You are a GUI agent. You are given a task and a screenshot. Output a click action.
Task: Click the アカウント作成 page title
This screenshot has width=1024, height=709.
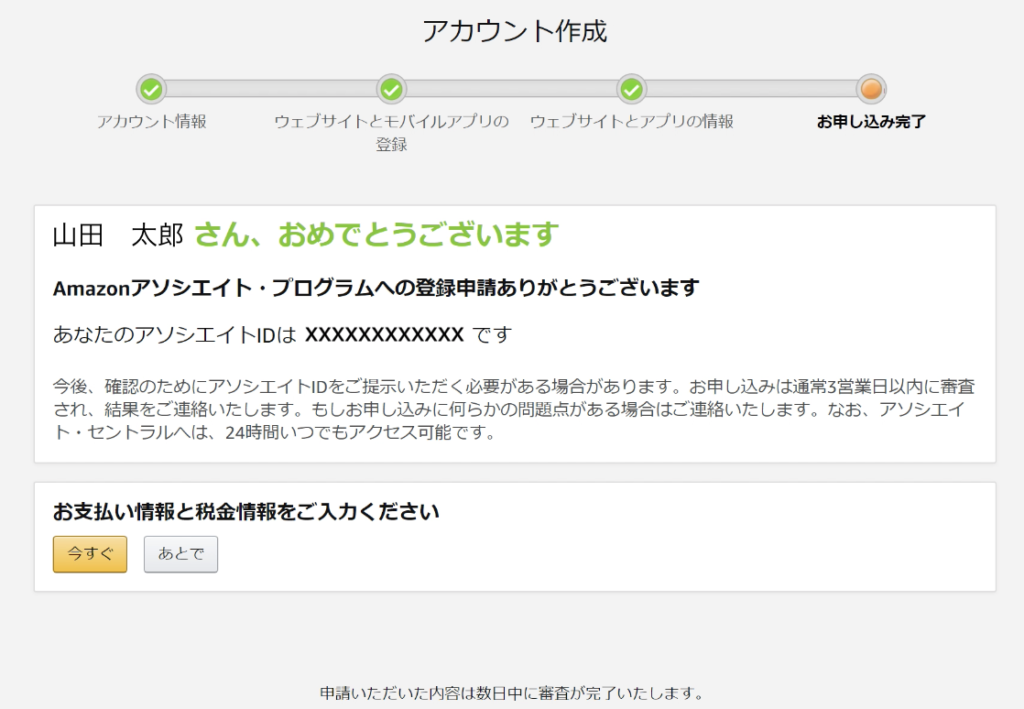click(x=515, y=31)
